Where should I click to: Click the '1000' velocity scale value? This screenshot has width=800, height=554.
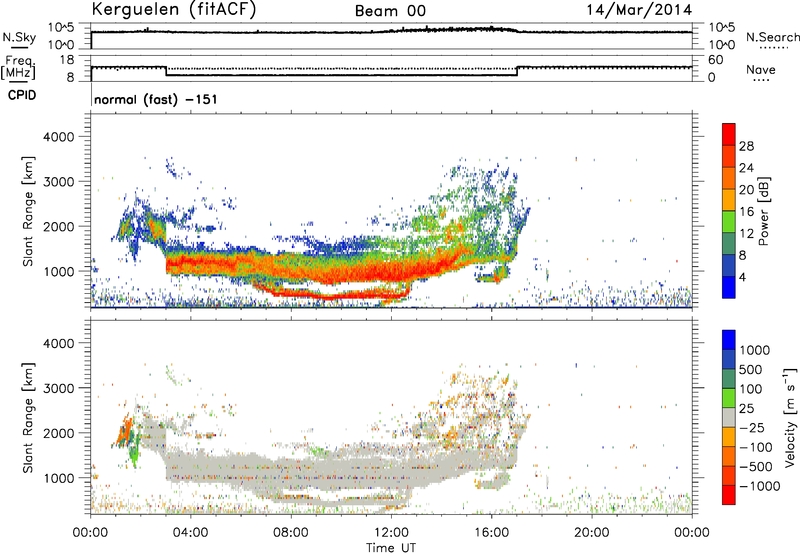tap(754, 350)
